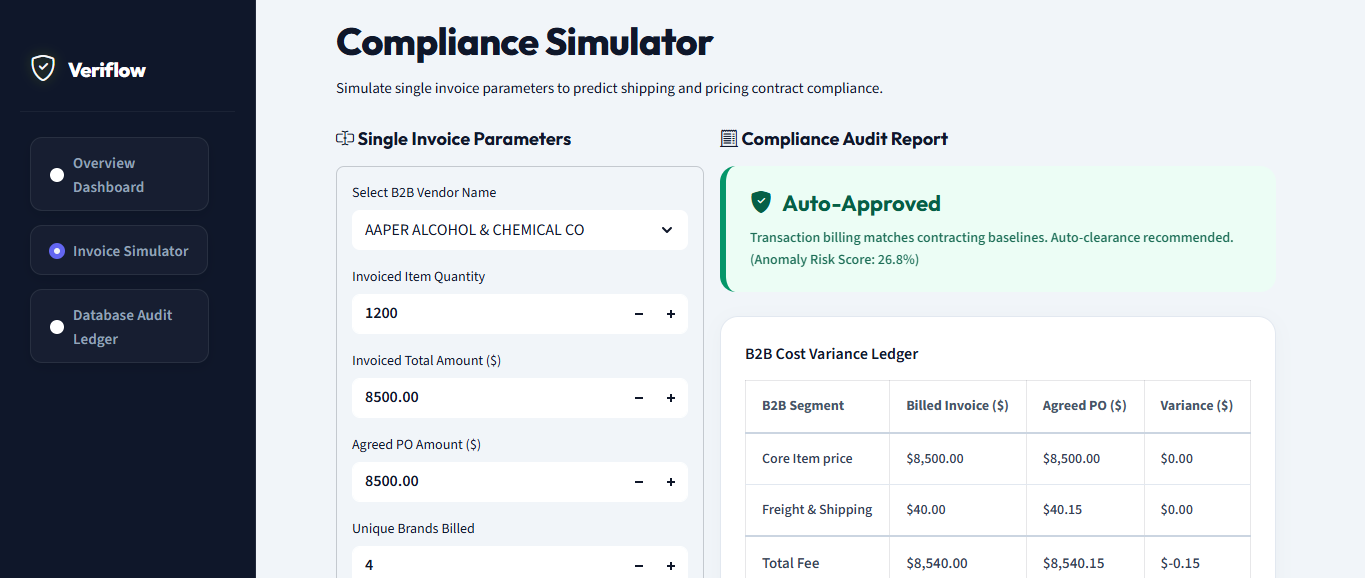1365x578 pixels.
Task: Increase Invoiced Total Amount with plus icon
Action: coord(671,398)
